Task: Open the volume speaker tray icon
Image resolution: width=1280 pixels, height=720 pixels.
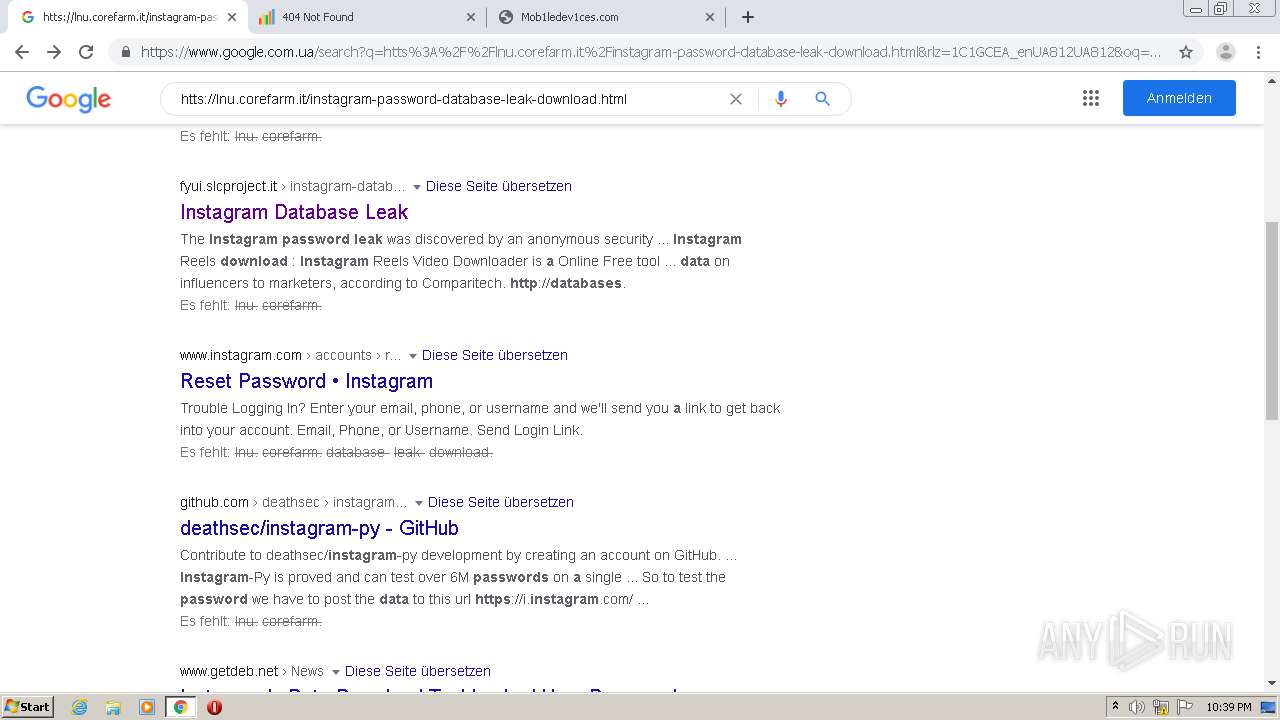Action: [x=1137, y=707]
